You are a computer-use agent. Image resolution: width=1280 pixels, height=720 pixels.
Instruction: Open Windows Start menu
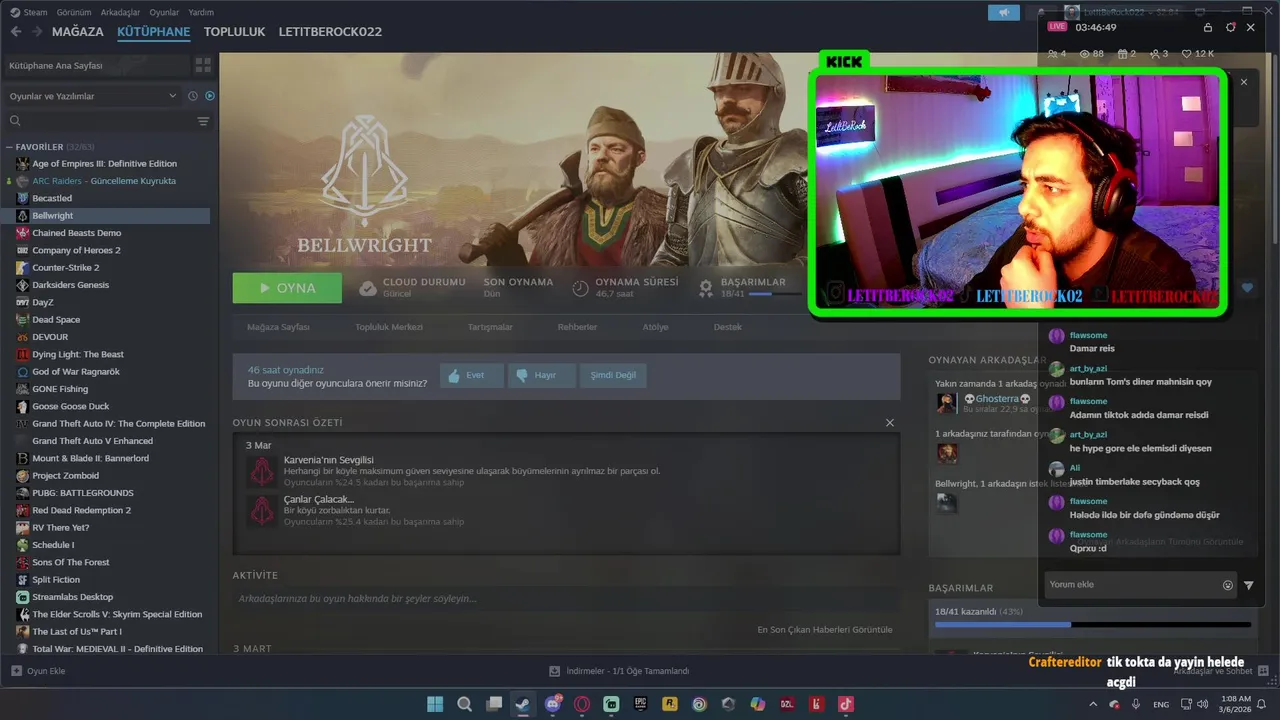[x=435, y=704]
